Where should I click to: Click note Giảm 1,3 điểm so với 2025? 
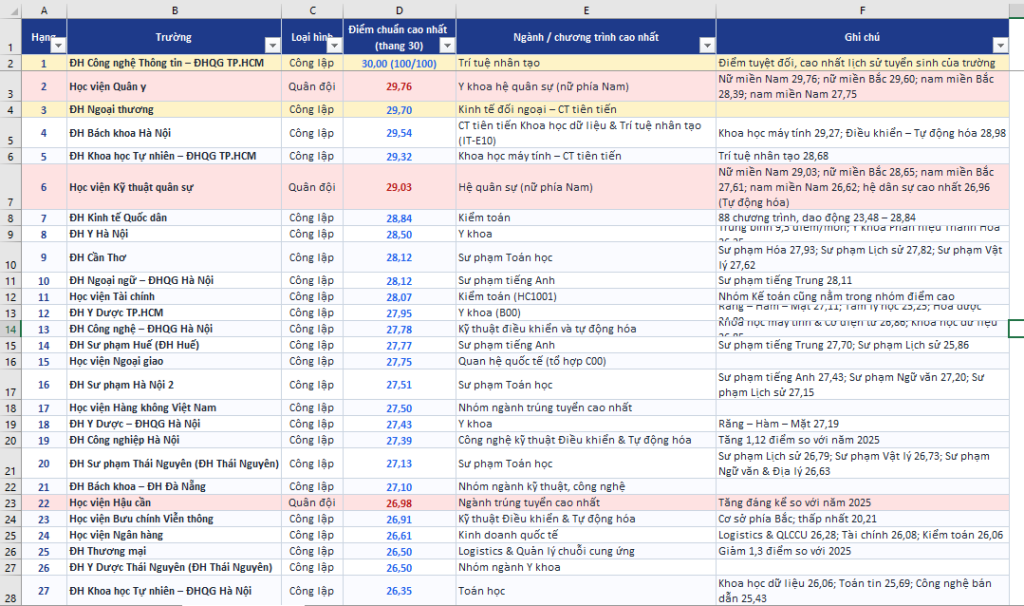tap(862, 551)
